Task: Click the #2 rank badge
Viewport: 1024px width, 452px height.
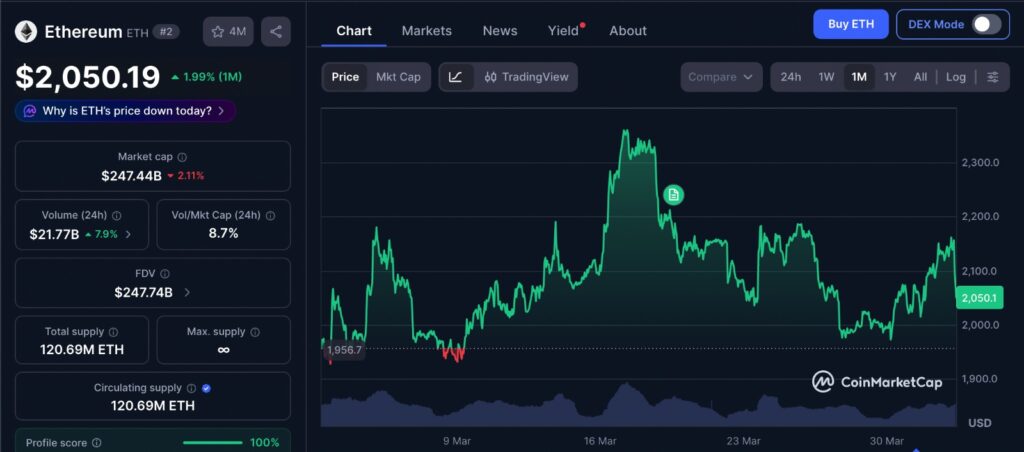Action: [166, 31]
